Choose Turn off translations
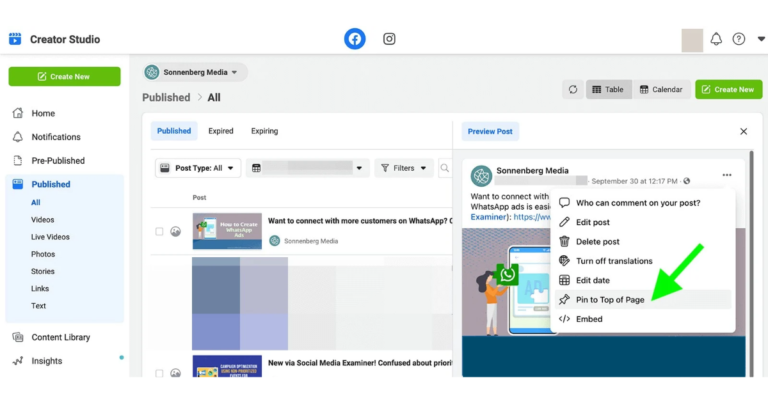The width and height of the screenshot is (768, 403). click(643, 261)
